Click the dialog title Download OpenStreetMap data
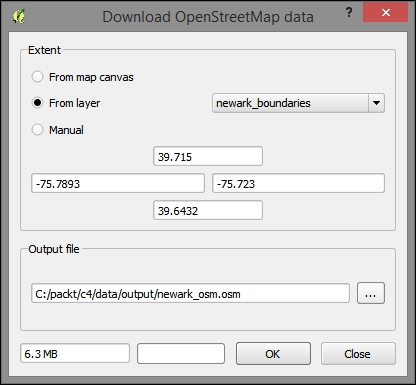416x385 pixels. 208,17
